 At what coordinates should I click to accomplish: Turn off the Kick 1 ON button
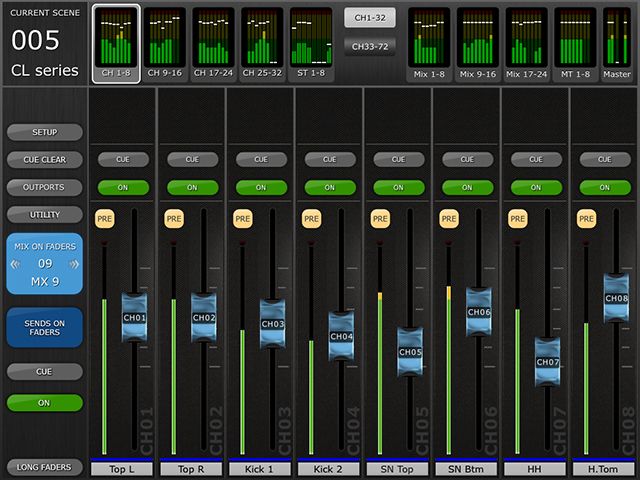pyautogui.click(x=262, y=187)
